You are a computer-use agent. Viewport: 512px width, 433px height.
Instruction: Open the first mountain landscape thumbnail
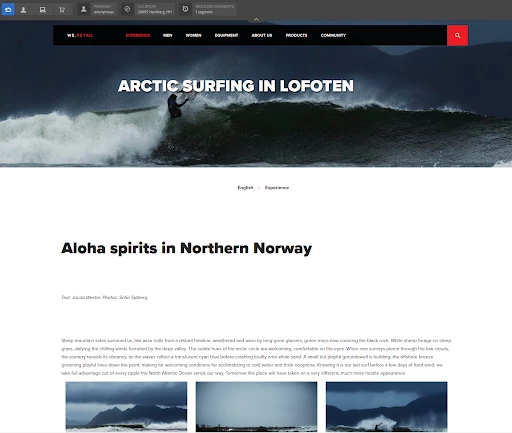[126, 406]
